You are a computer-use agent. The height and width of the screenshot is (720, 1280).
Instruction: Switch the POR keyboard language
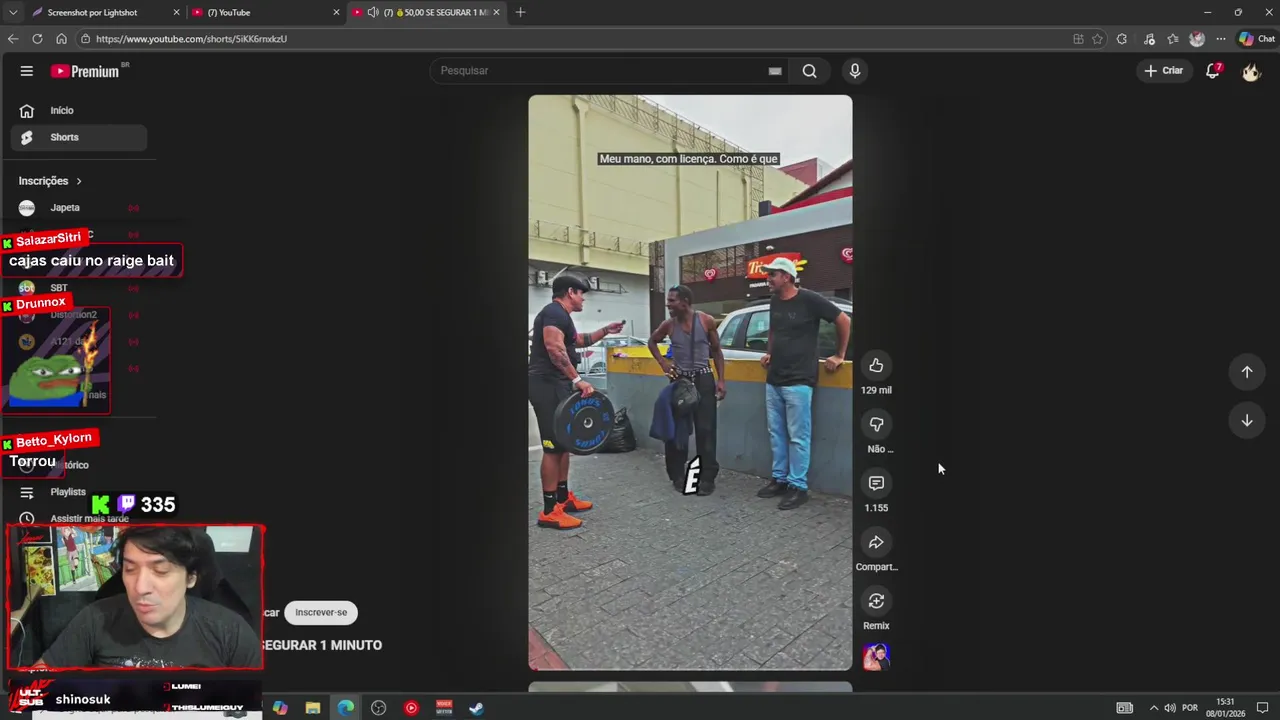click(x=1190, y=708)
